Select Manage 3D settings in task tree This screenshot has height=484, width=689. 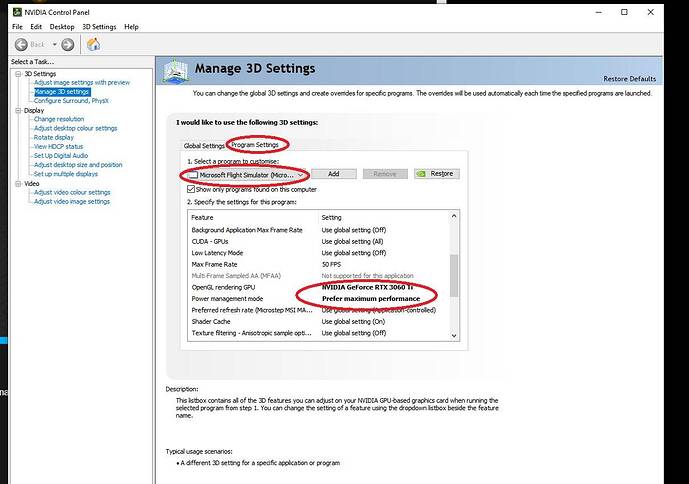coord(62,91)
